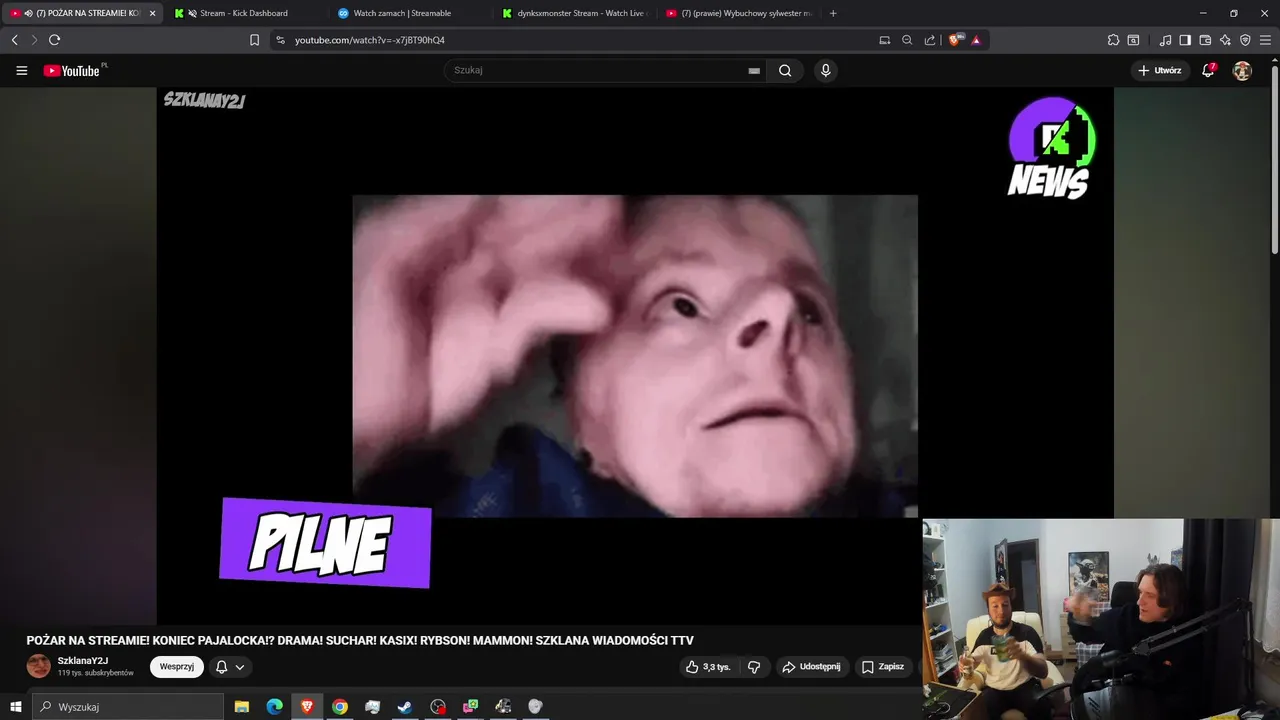Image resolution: width=1280 pixels, height=720 pixels.
Task: Open the Windows Start menu
Action: pos(15,707)
